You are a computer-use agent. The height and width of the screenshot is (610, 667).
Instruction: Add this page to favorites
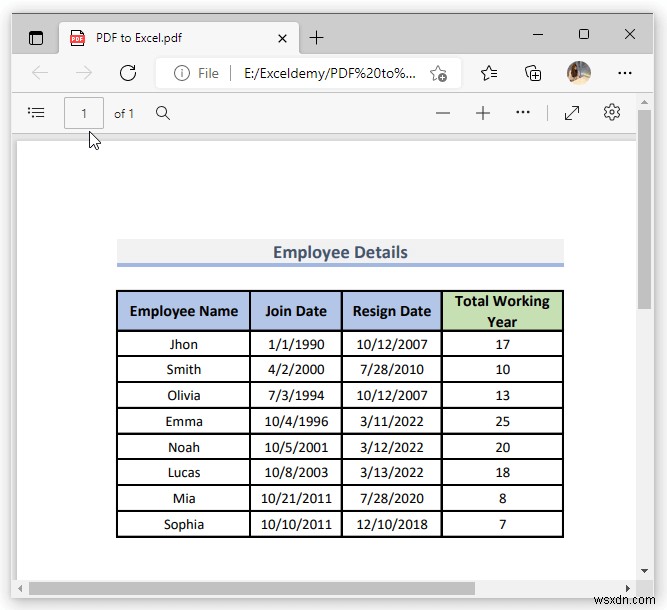pyautogui.click(x=438, y=74)
